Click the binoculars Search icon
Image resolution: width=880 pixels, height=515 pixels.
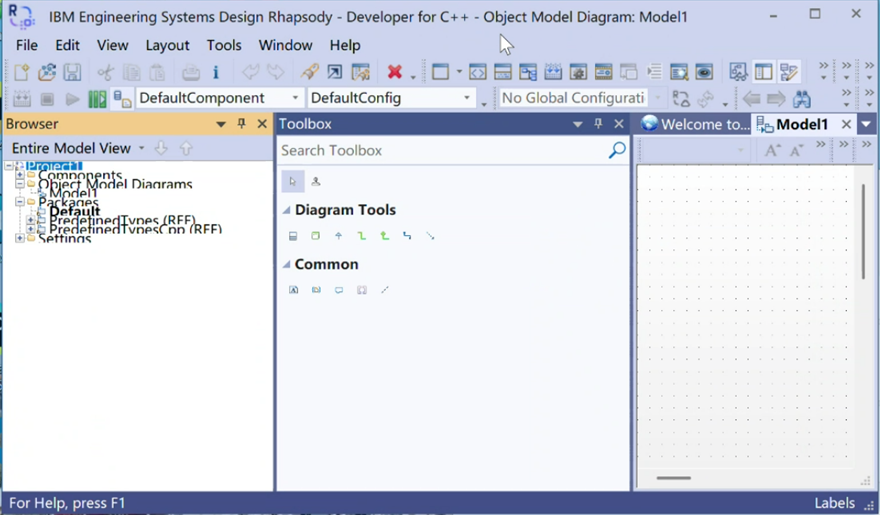(x=801, y=99)
